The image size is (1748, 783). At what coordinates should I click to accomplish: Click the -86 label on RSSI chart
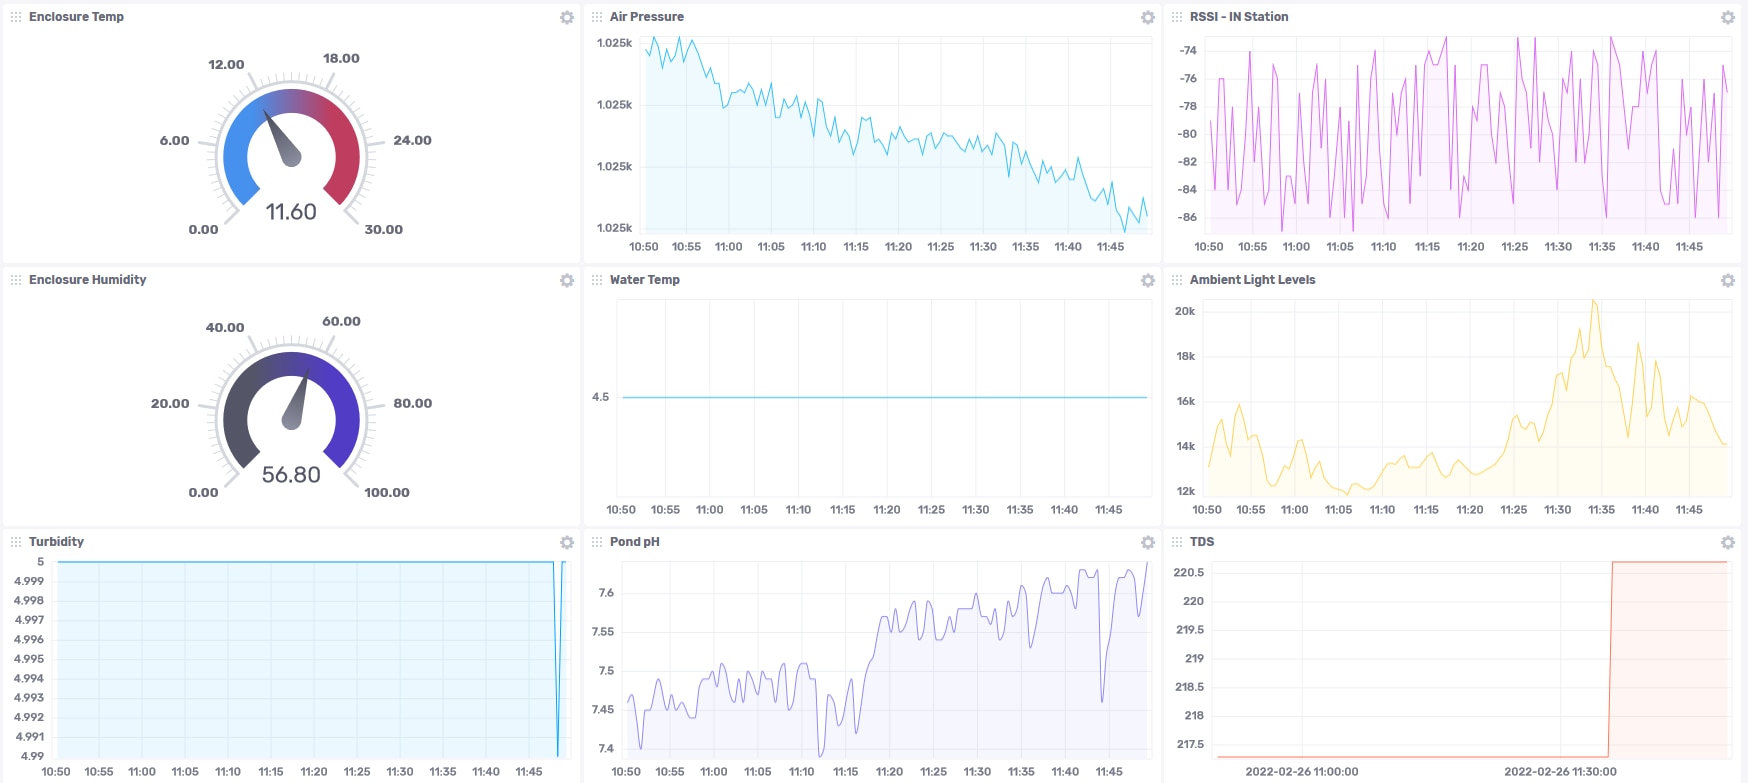tap(1187, 217)
